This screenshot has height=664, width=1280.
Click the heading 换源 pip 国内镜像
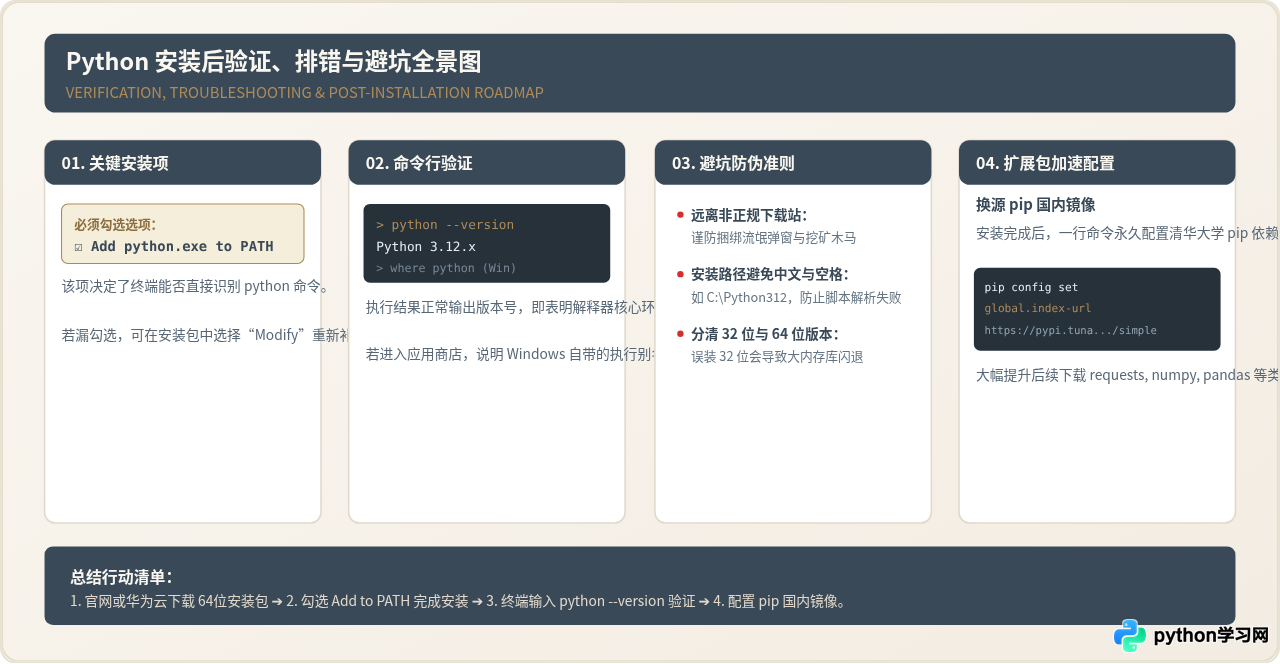coord(1036,205)
